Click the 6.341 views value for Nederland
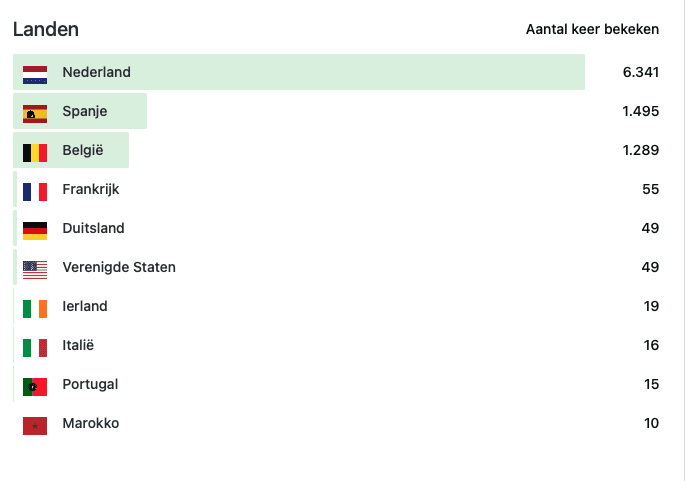The image size is (685, 481). [640, 73]
